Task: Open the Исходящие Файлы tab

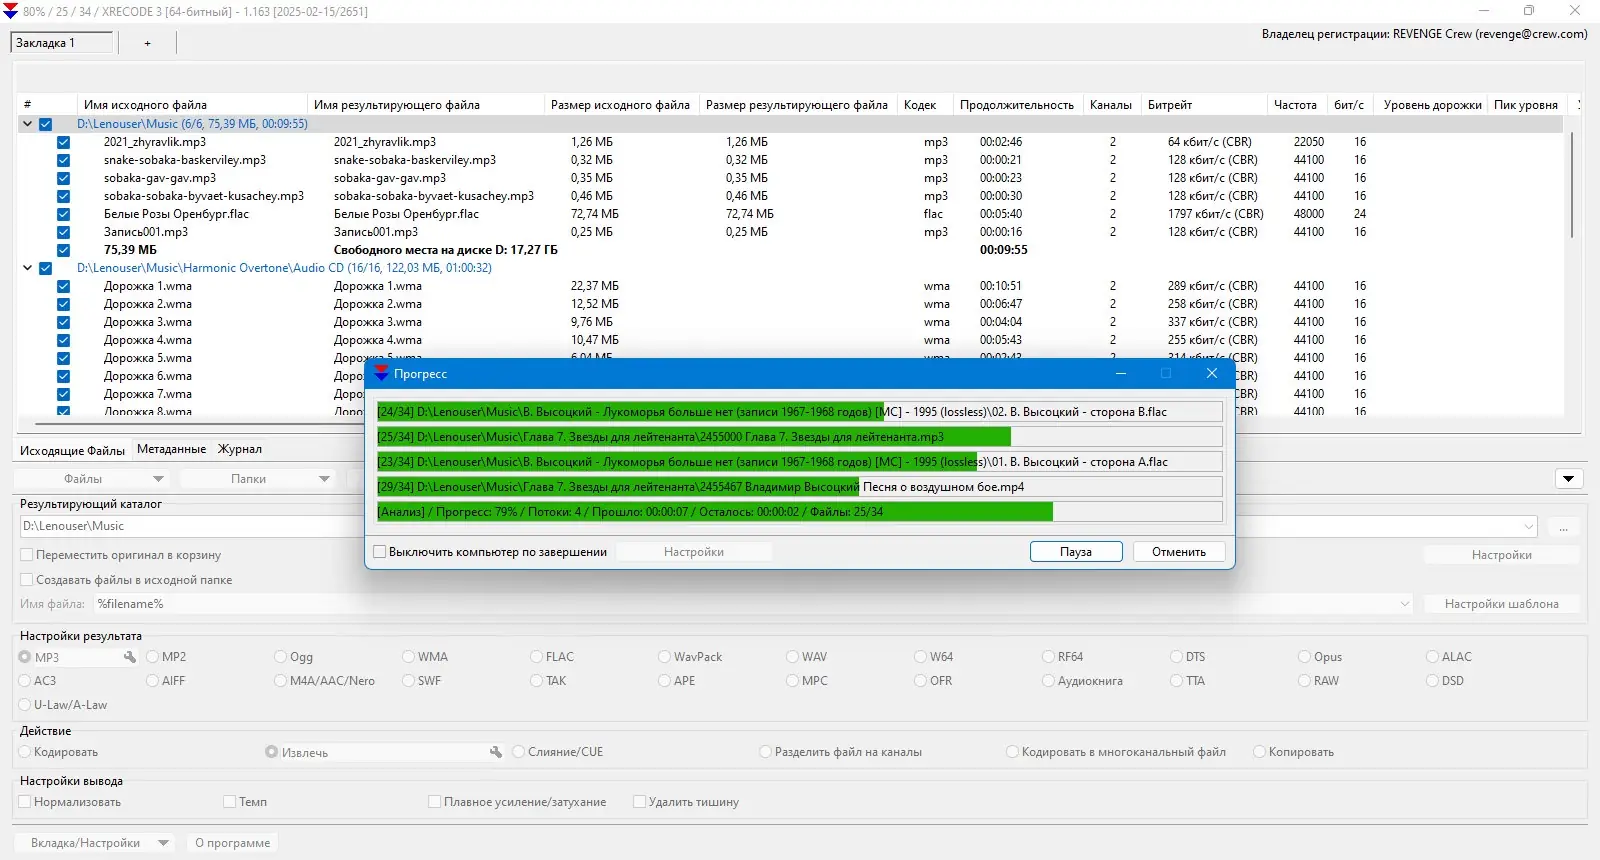Action: pos(72,450)
